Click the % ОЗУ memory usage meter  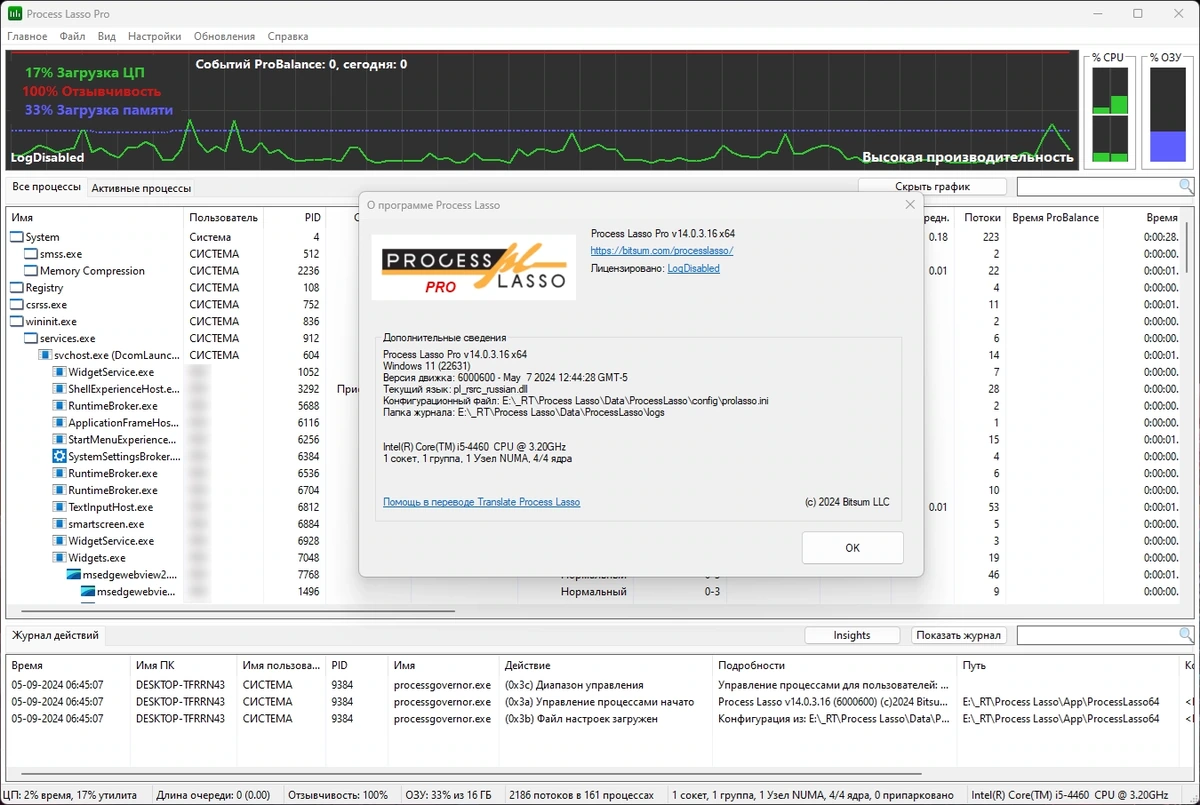click(x=1167, y=115)
